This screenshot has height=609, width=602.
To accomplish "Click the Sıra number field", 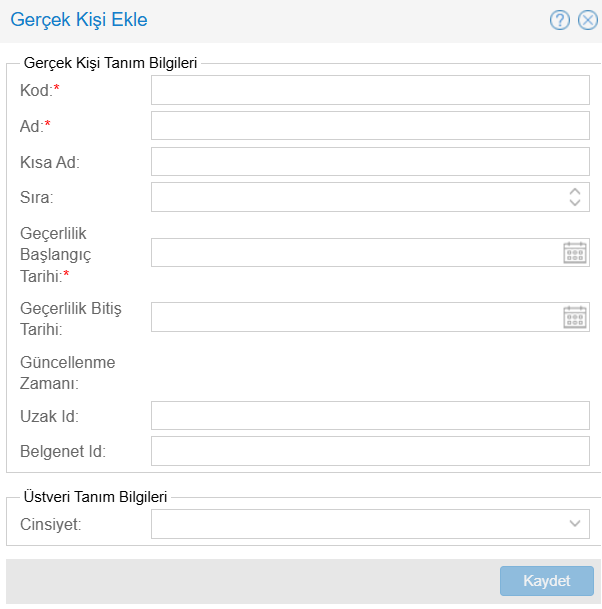I will (355, 197).
